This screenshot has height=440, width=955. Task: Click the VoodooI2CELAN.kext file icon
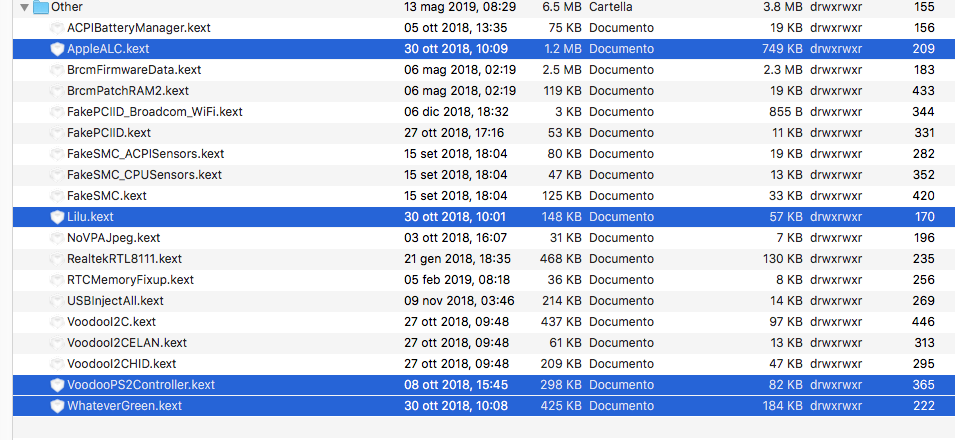[57, 343]
